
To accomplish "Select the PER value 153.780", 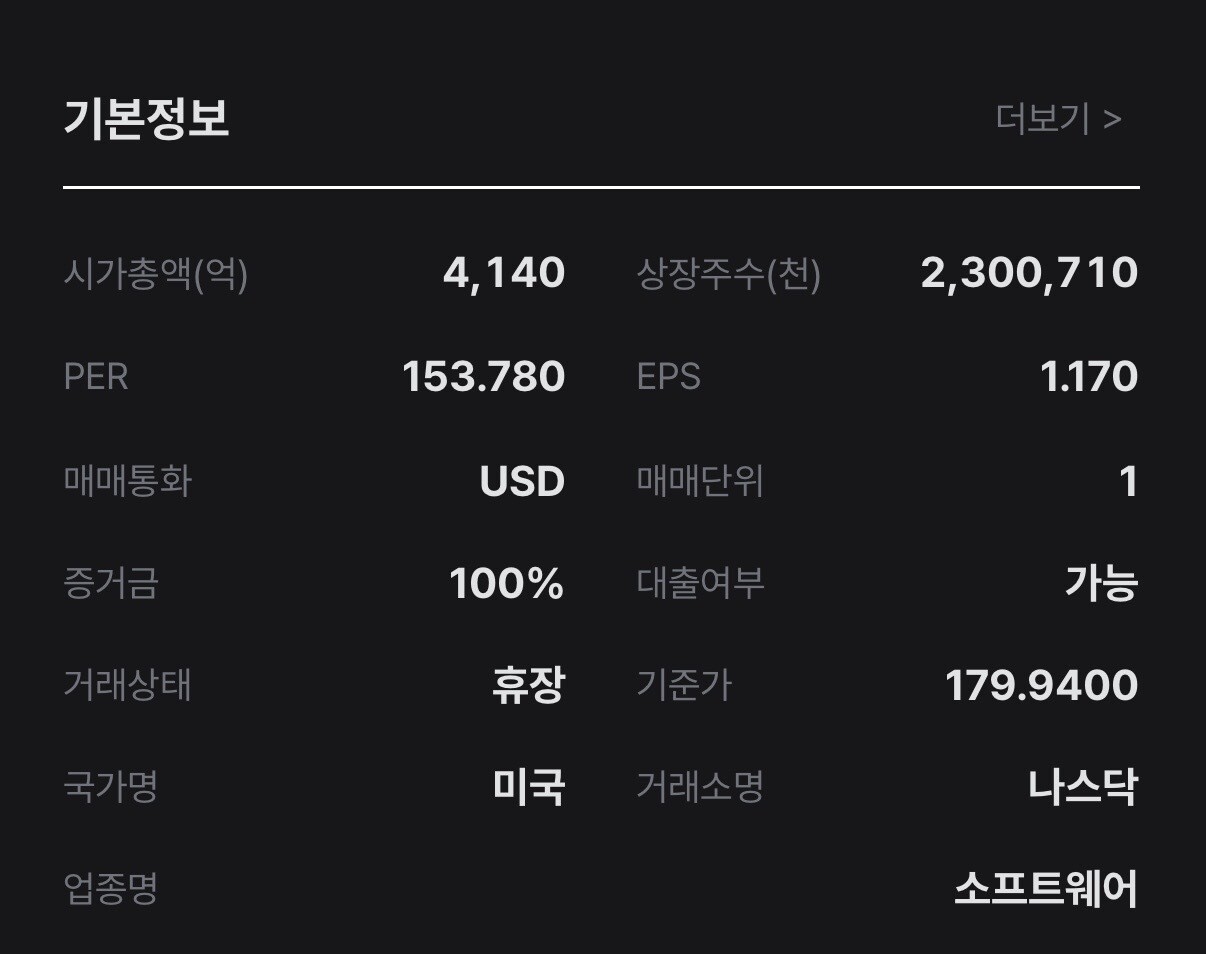I will click(484, 377).
